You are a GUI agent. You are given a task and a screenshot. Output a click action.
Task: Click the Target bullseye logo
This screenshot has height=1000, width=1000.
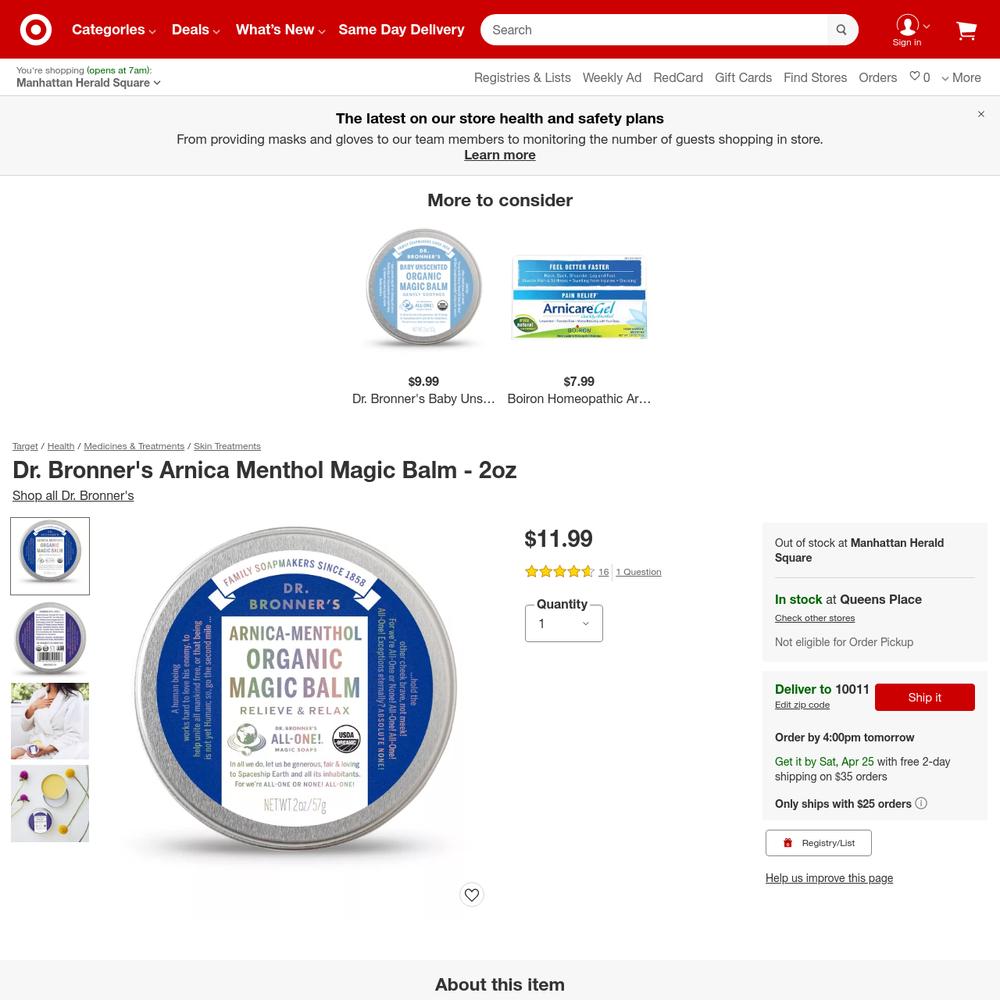[36, 29]
